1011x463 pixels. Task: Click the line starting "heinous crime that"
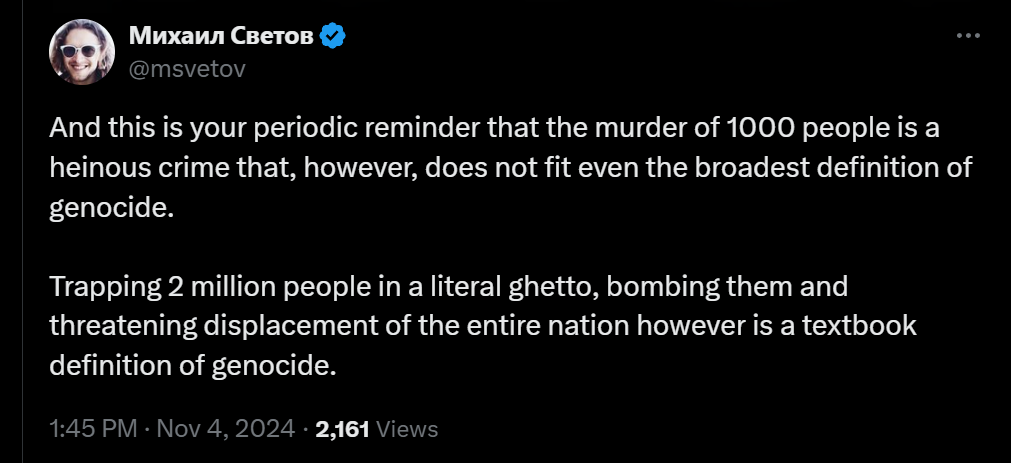(510, 168)
